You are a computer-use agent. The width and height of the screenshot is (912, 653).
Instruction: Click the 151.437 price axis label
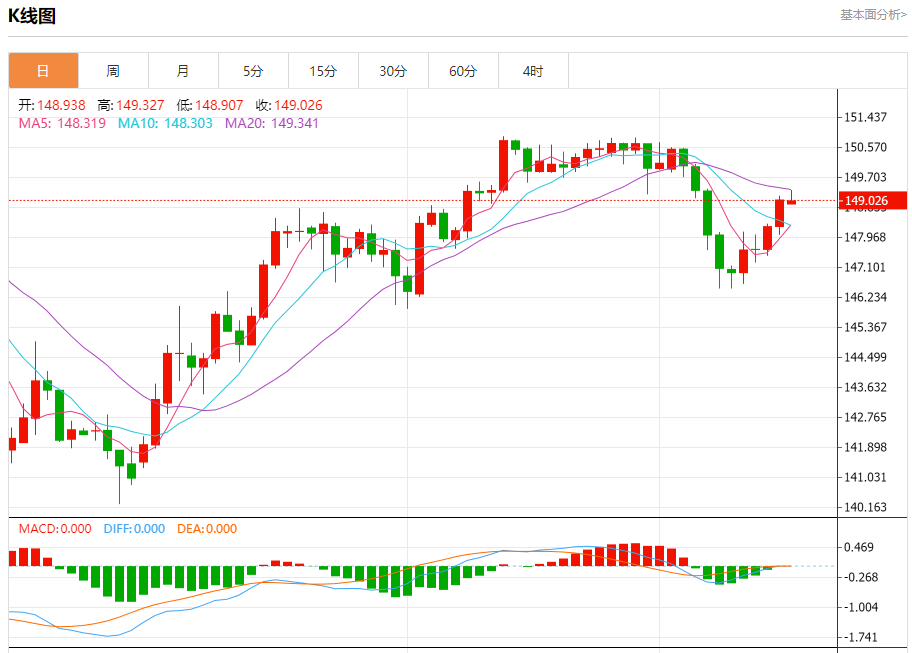866,117
